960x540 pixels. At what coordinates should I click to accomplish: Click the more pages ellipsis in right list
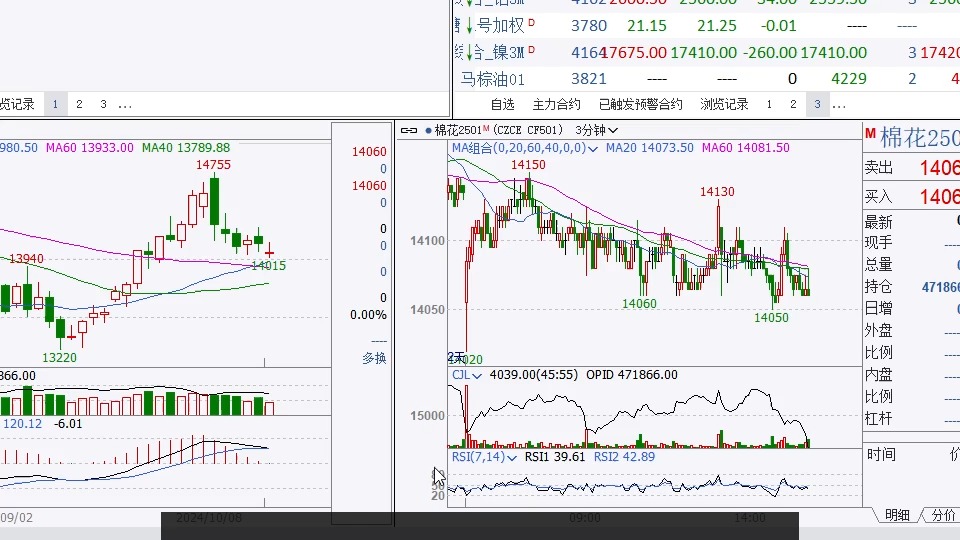click(839, 104)
